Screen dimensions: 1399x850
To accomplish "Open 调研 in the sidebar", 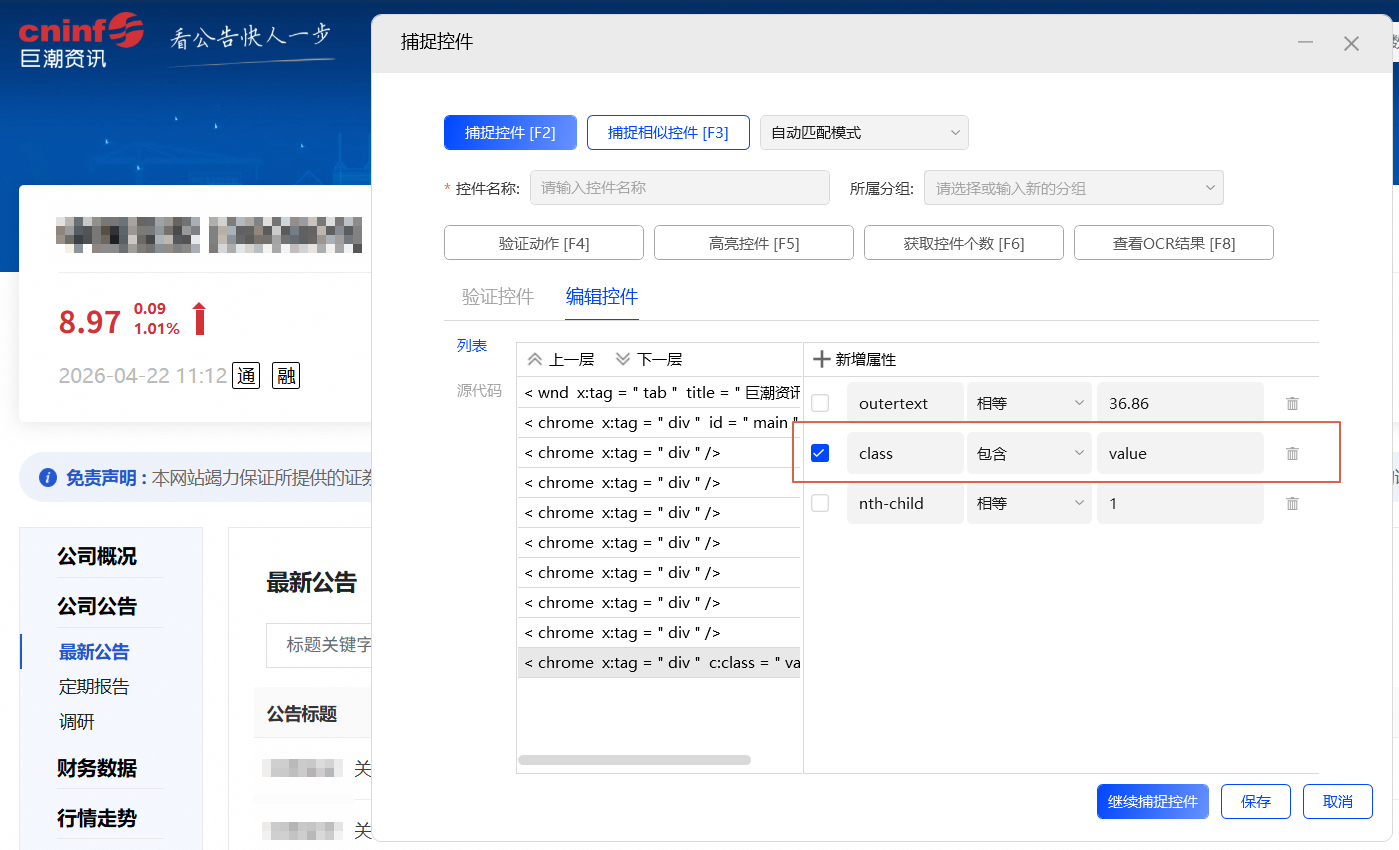I will (77, 722).
